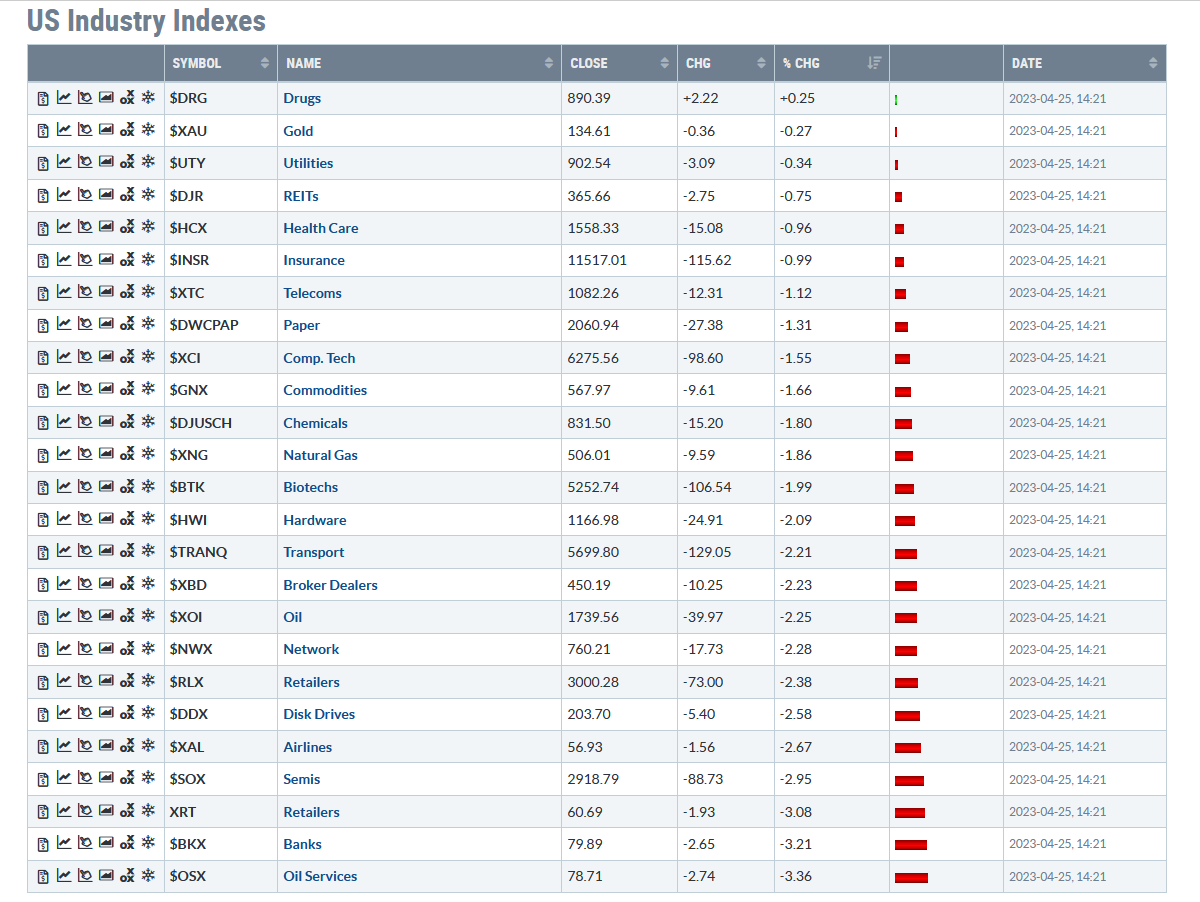Open GalleryView icon for $BTK row
The image size is (1200, 902).
coord(106,487)
